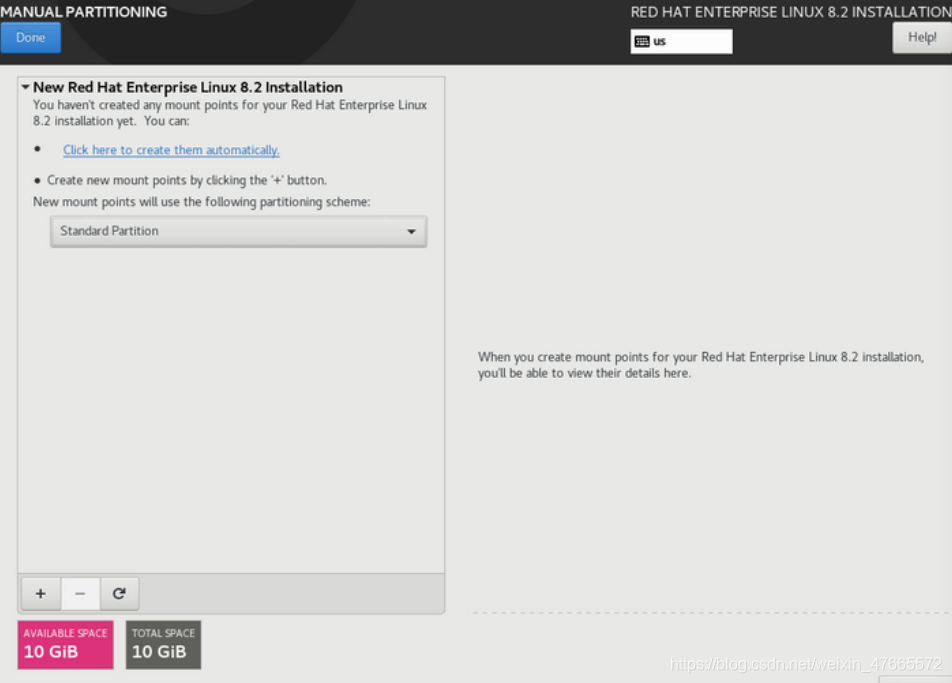Click the link to create mount points automatically
Viewport: 952px width, 683px height.
171,150
